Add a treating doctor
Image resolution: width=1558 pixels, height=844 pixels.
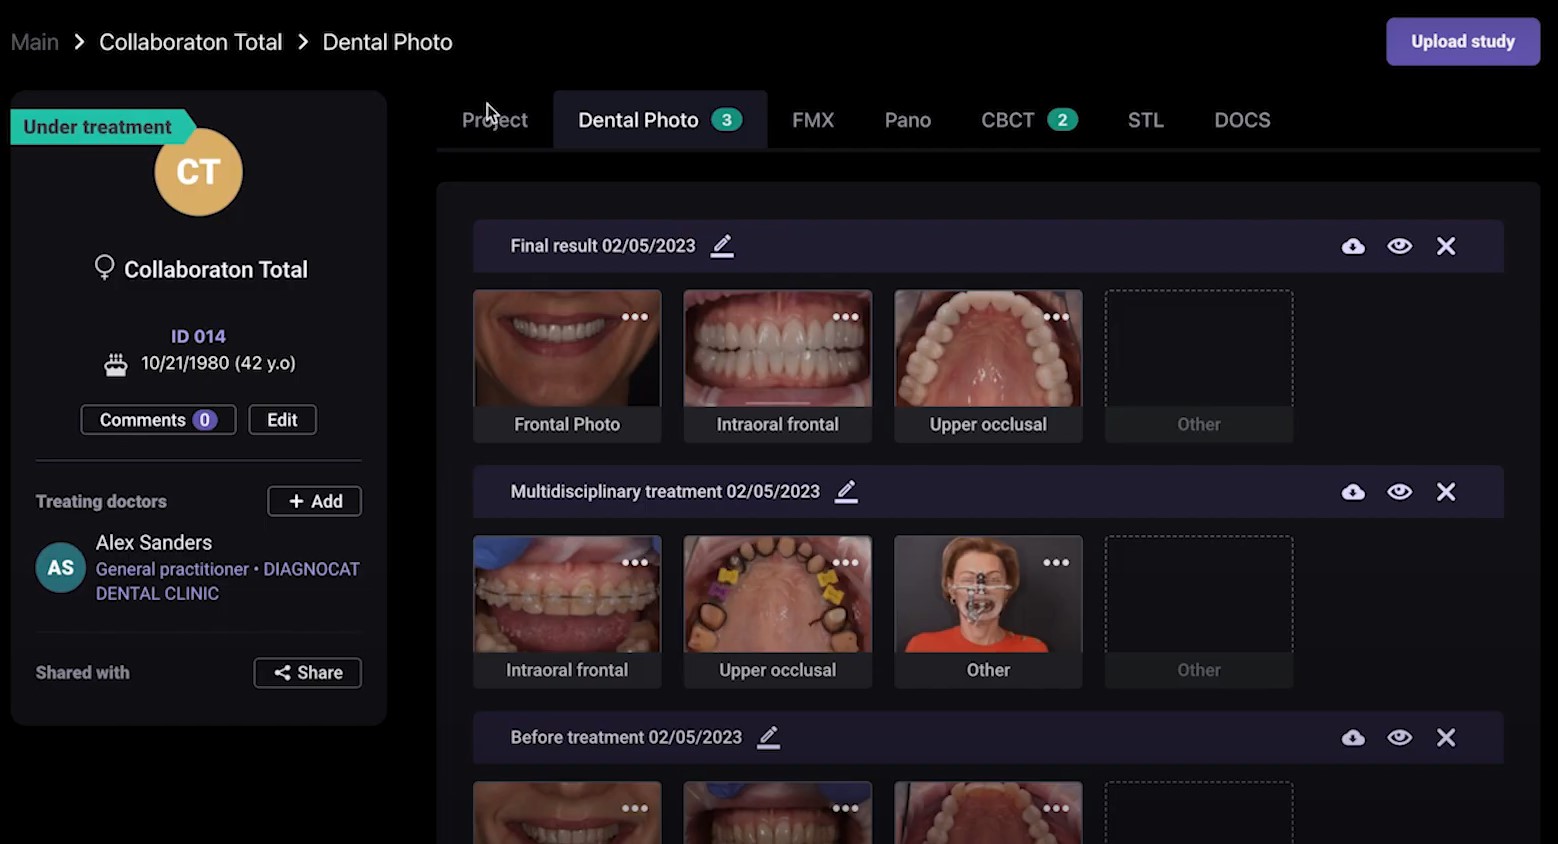[x=314, y=501]
